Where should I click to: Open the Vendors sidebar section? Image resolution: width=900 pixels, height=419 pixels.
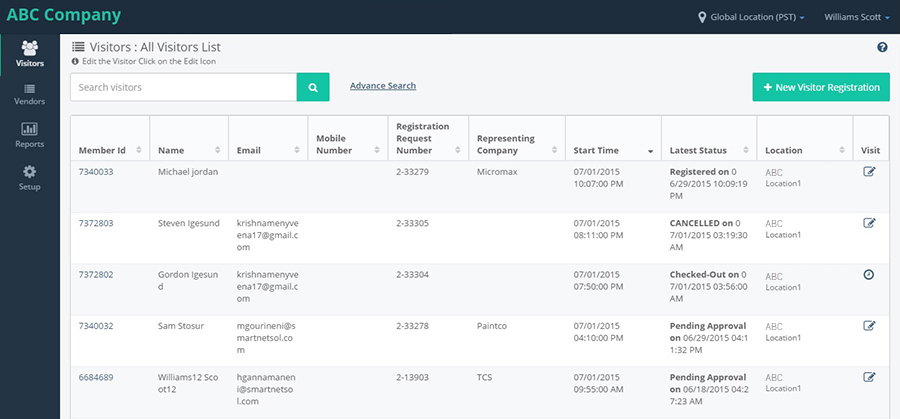pyautogui.click(x=30, y=95)
